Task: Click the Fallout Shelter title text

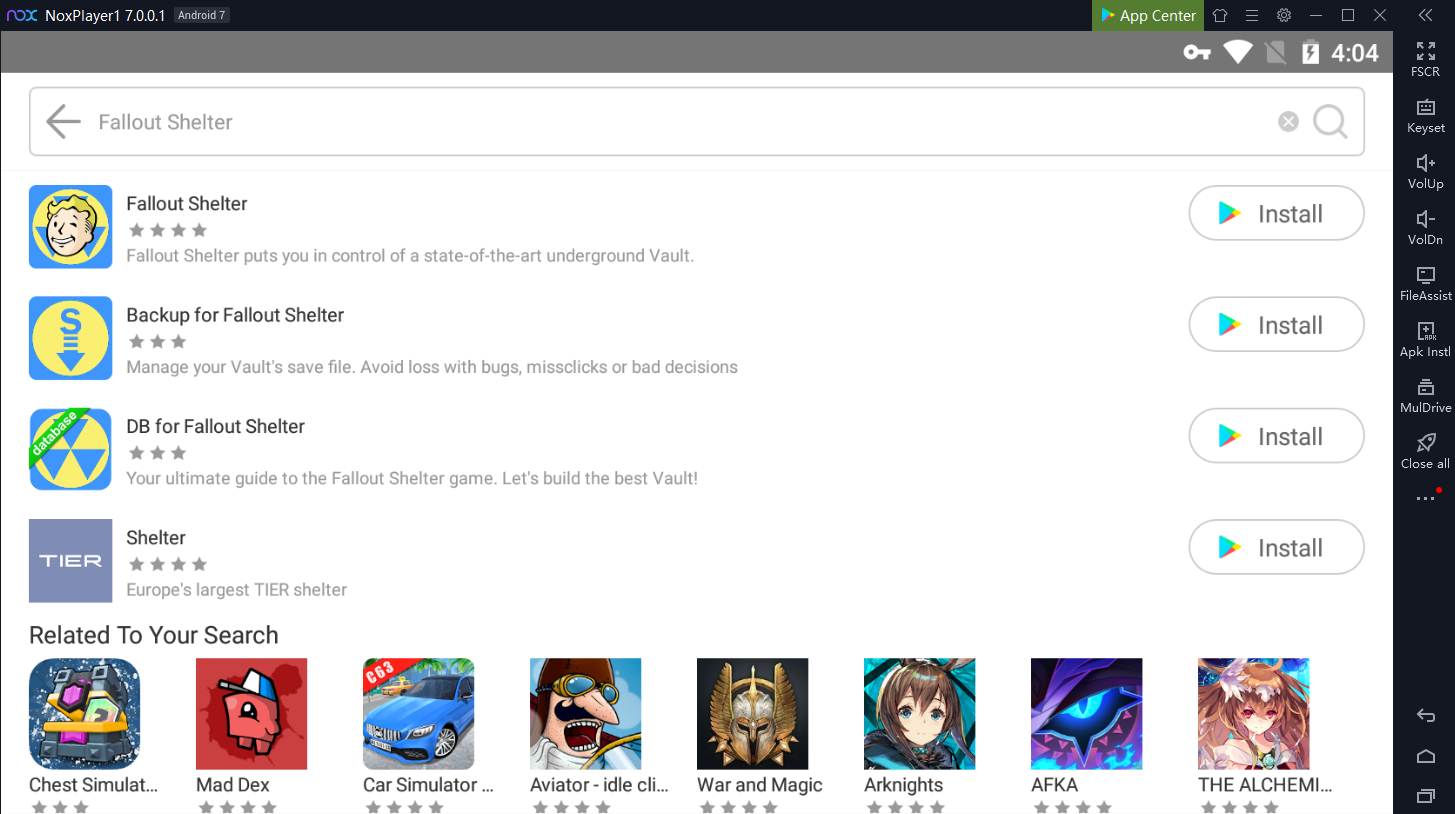Action: 187,204
